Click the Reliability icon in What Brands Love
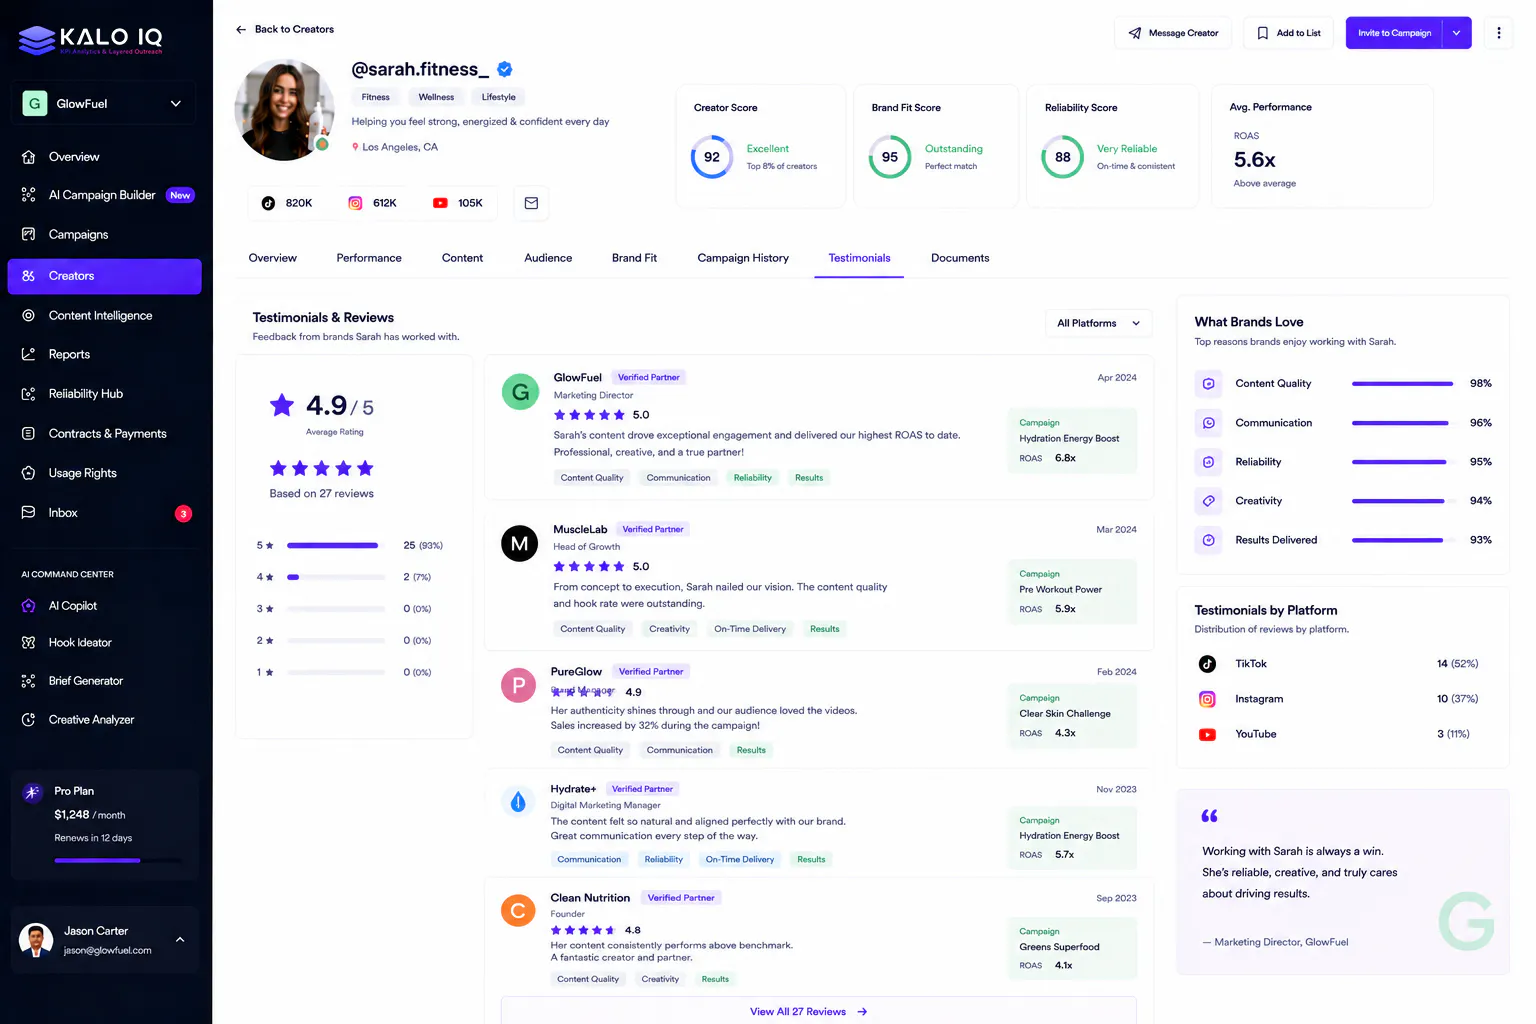The image size is (1536, 1024). coord(1208,462)
